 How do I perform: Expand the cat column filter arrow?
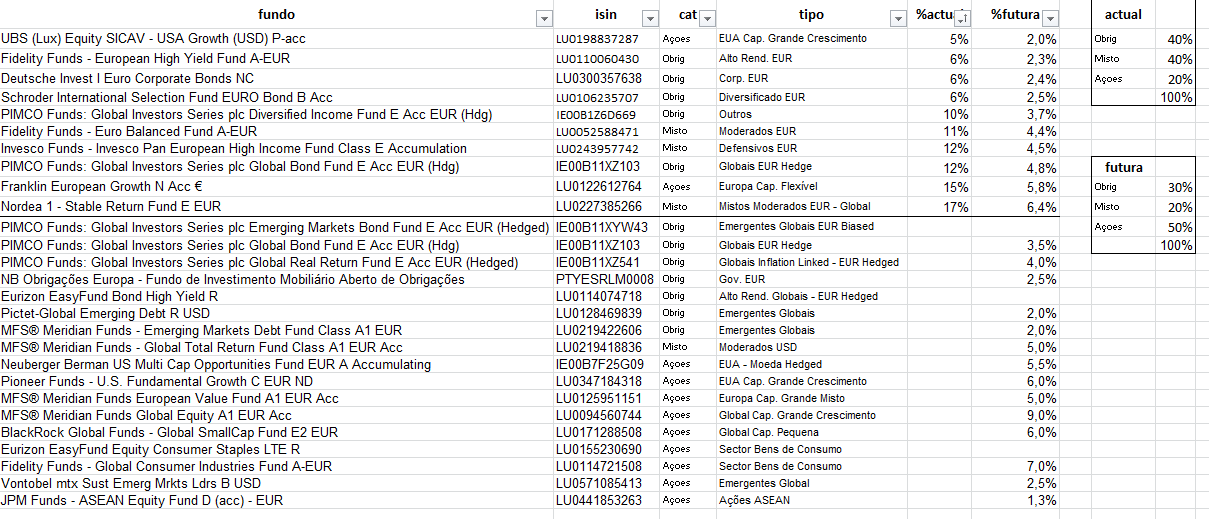coord(708,18)
